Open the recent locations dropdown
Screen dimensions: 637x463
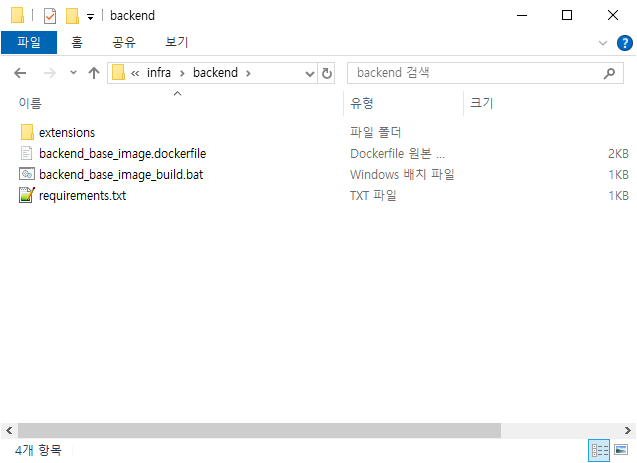73,73
